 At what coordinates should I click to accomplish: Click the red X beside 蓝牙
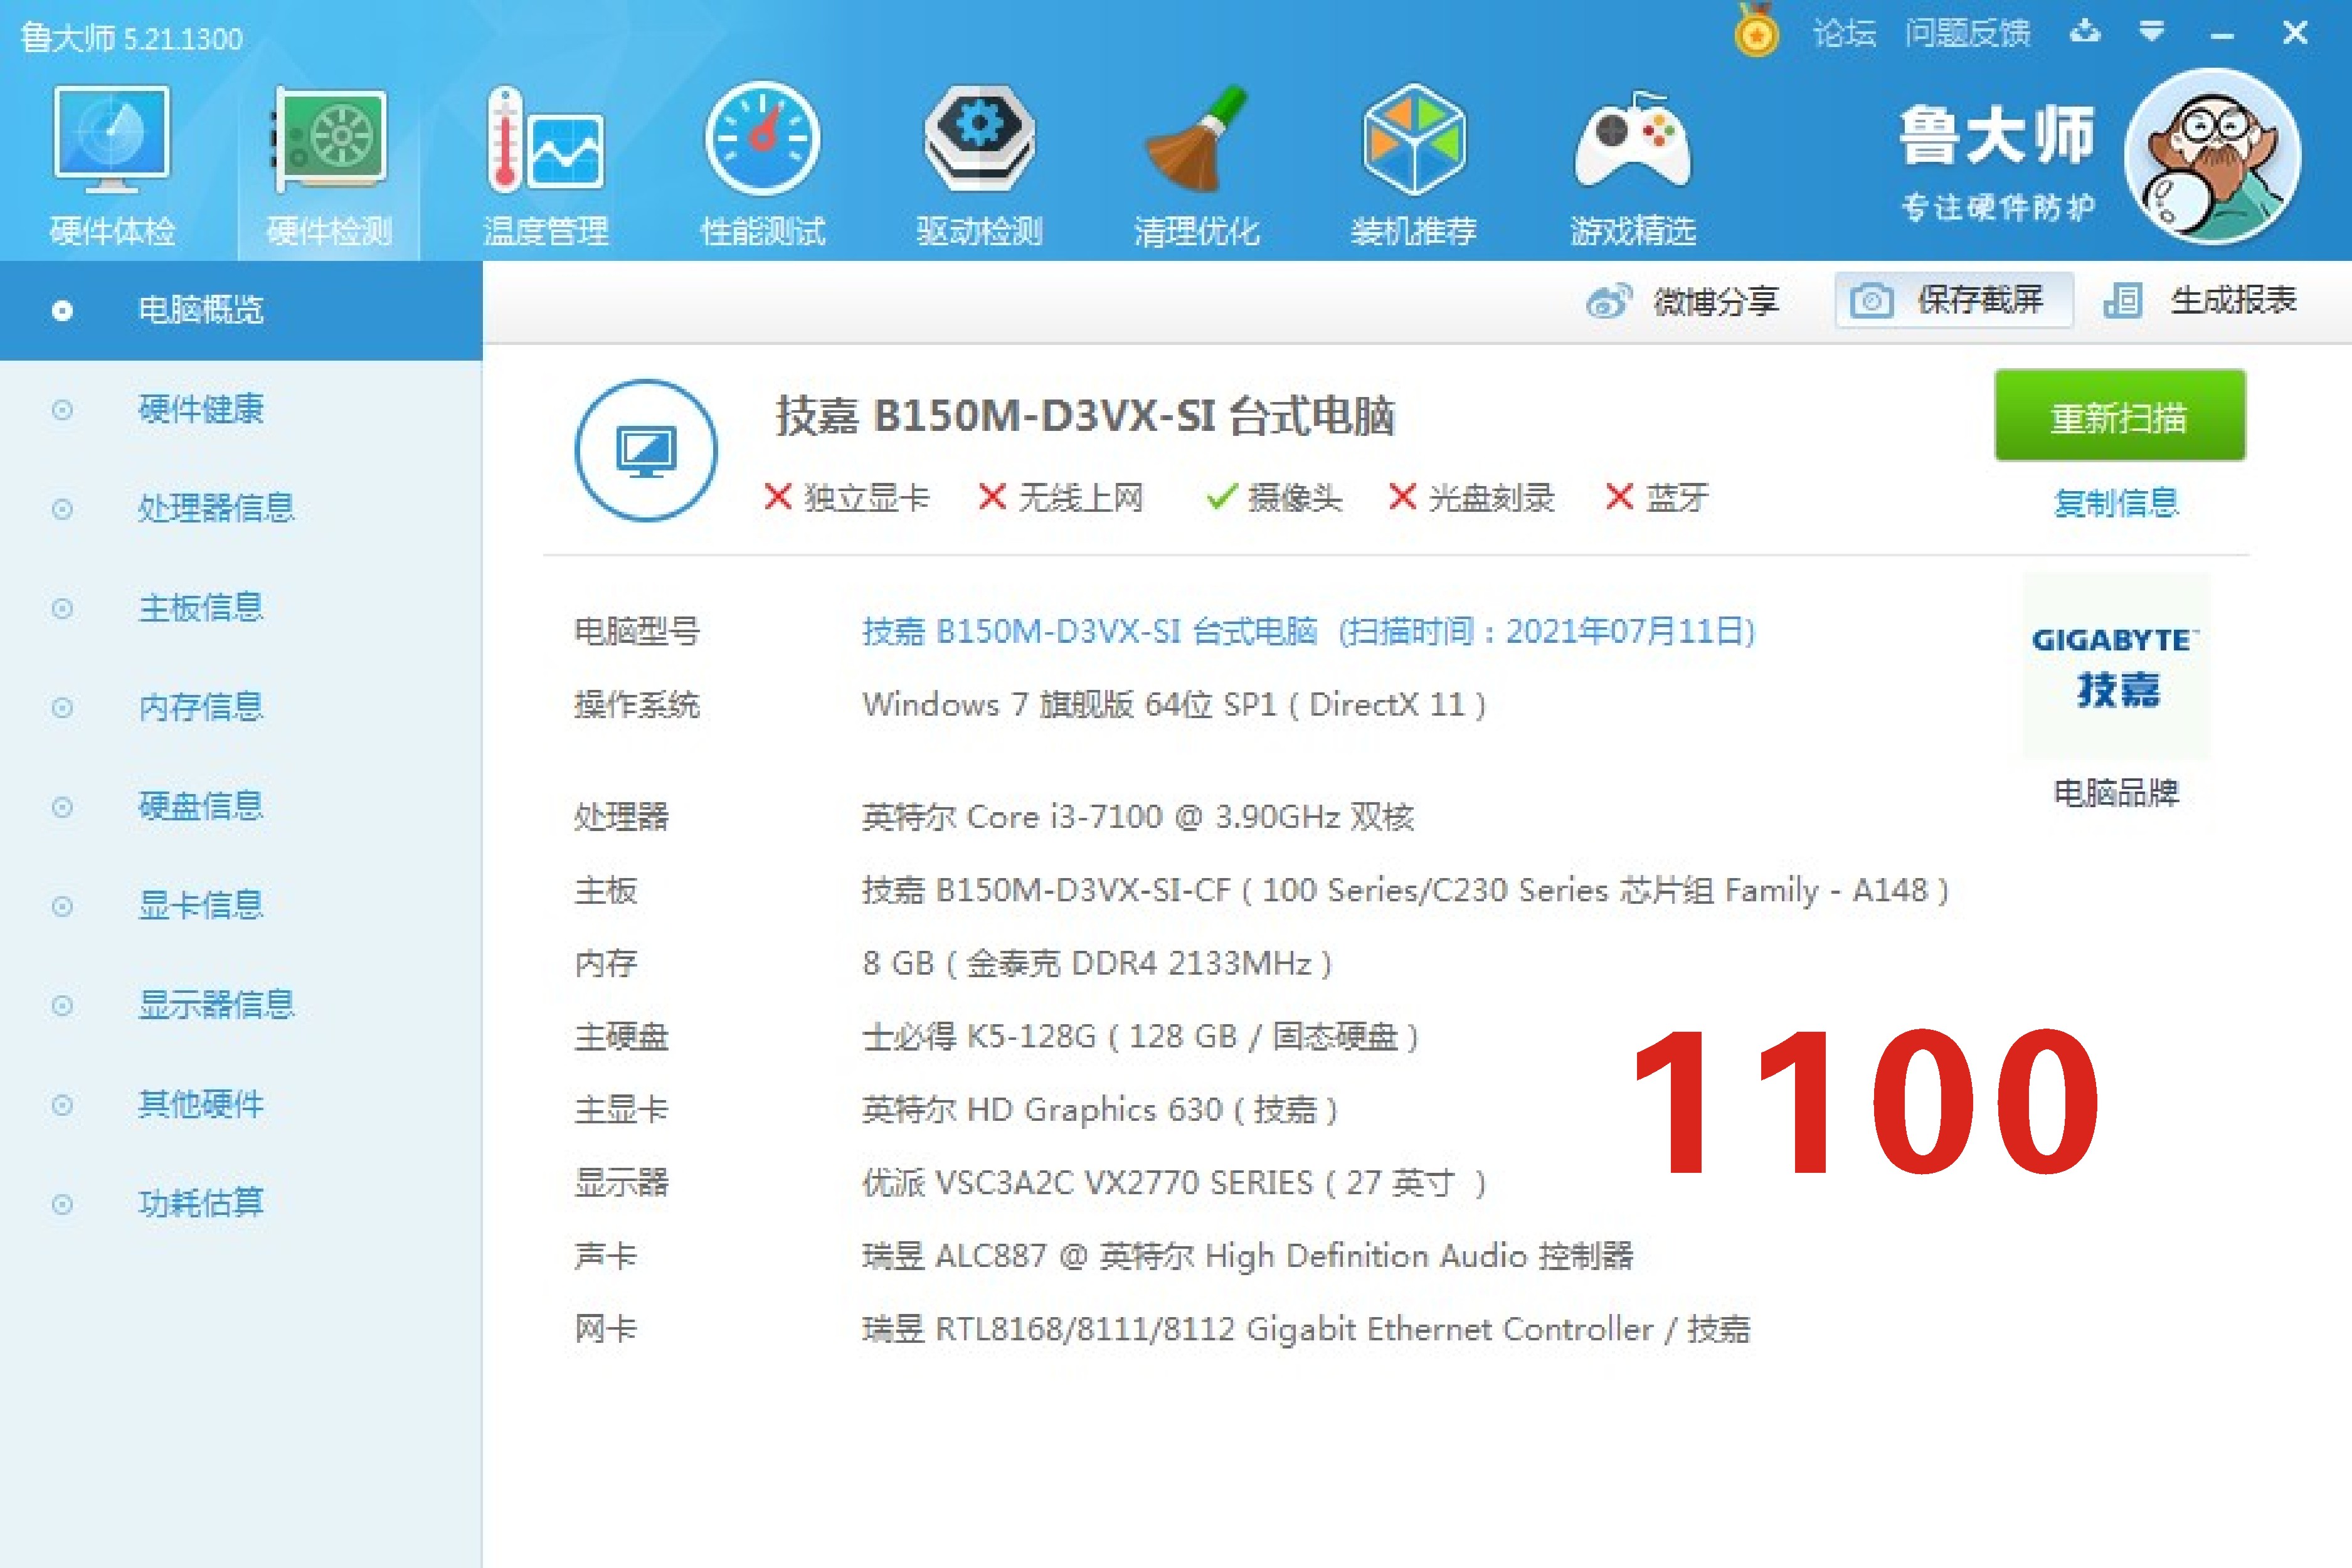(x=1619, y=497)
